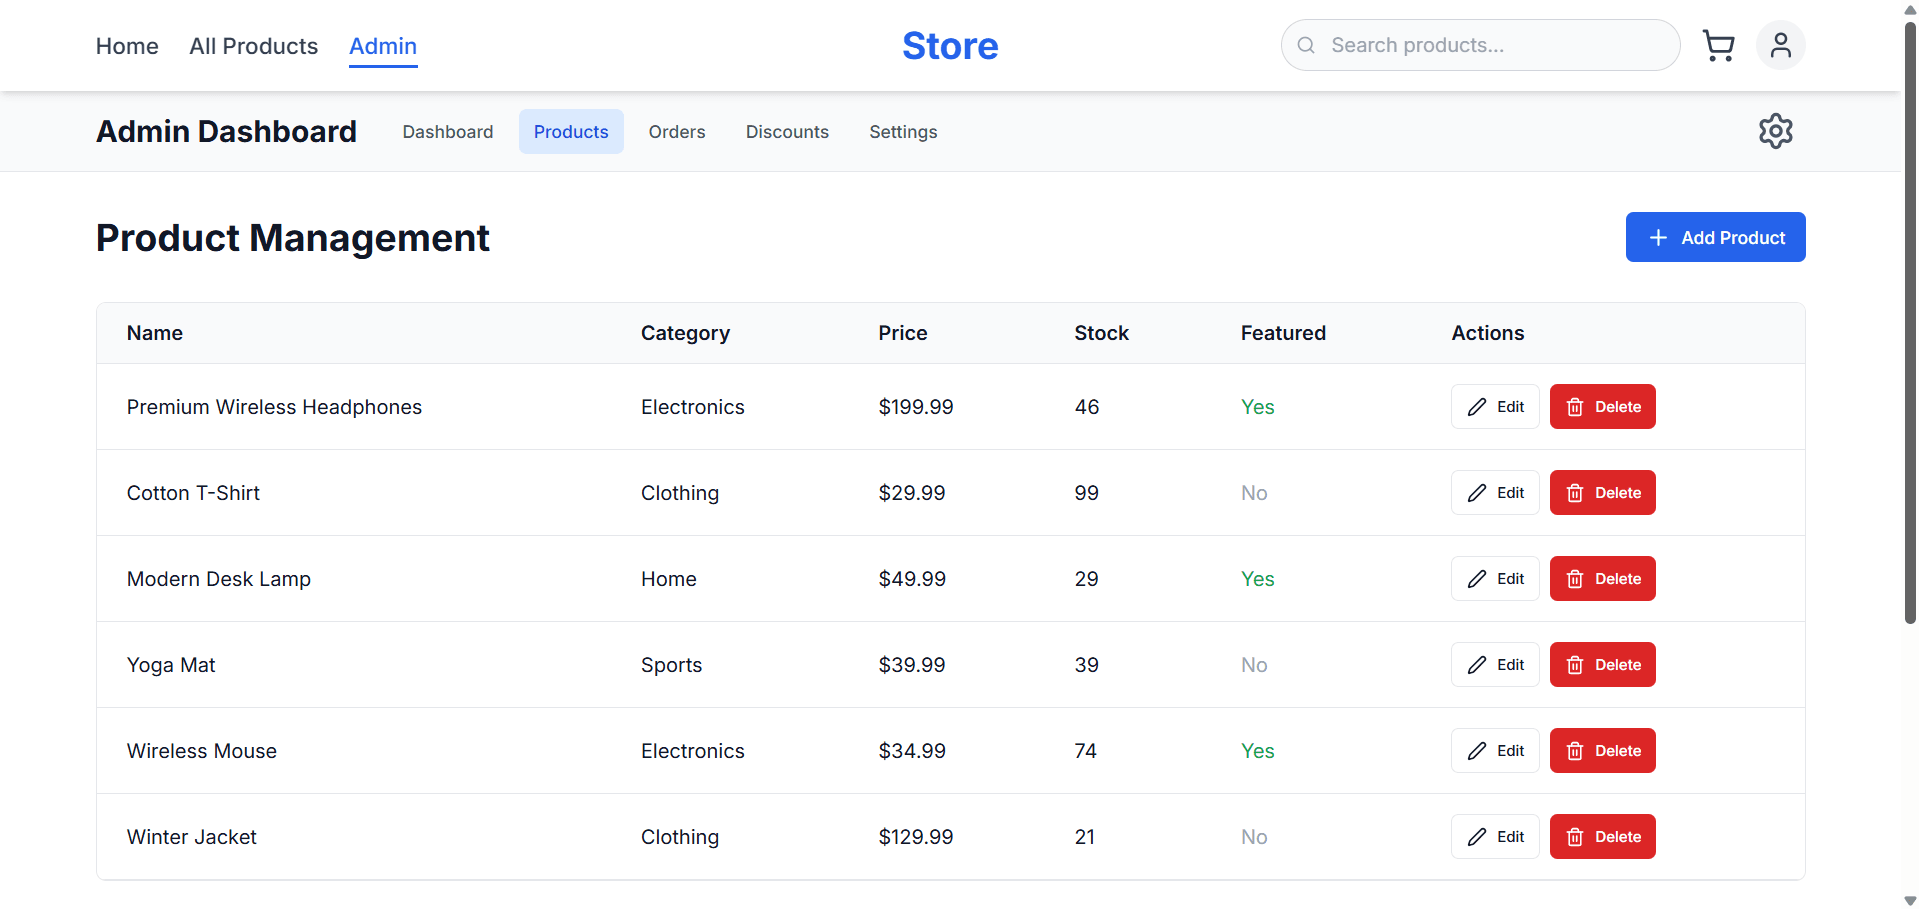This screenshot has height=909, width=1919.
Task: Click the edit pencil for Wireless Mouse
Action: pyautogui.click(x=1478, y=750)
